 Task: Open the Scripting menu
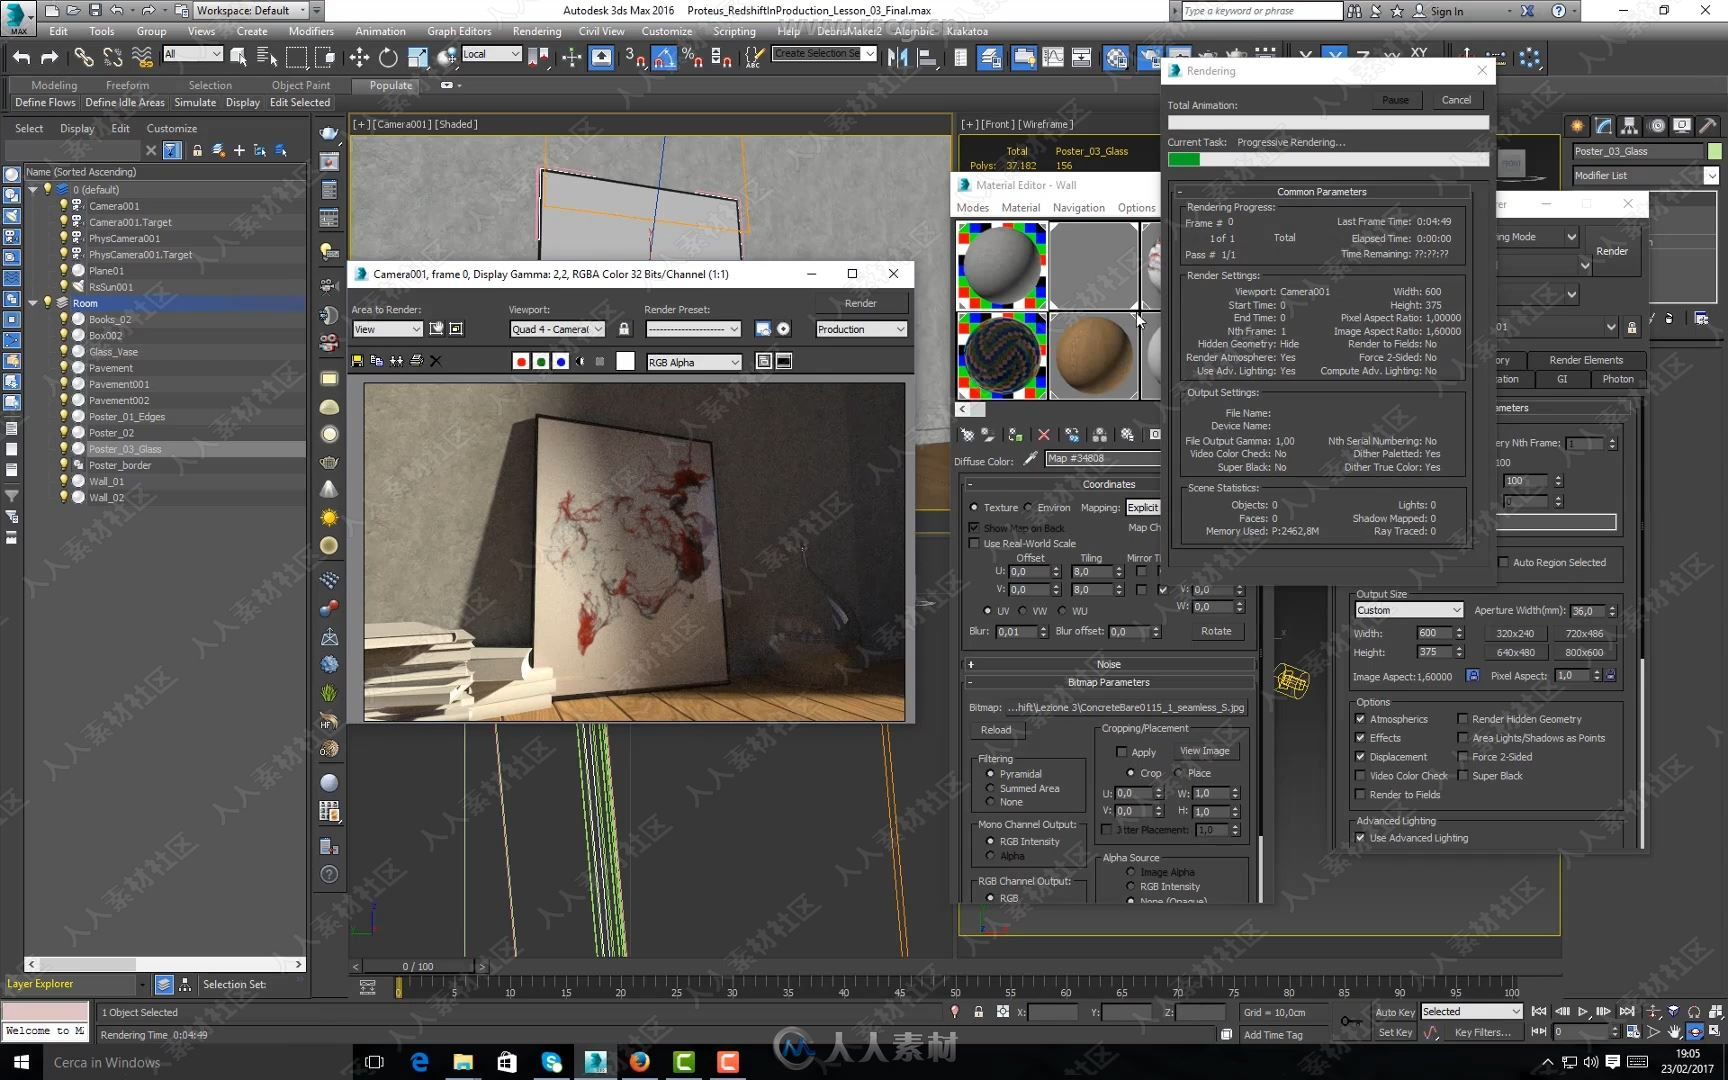(734, 31)
